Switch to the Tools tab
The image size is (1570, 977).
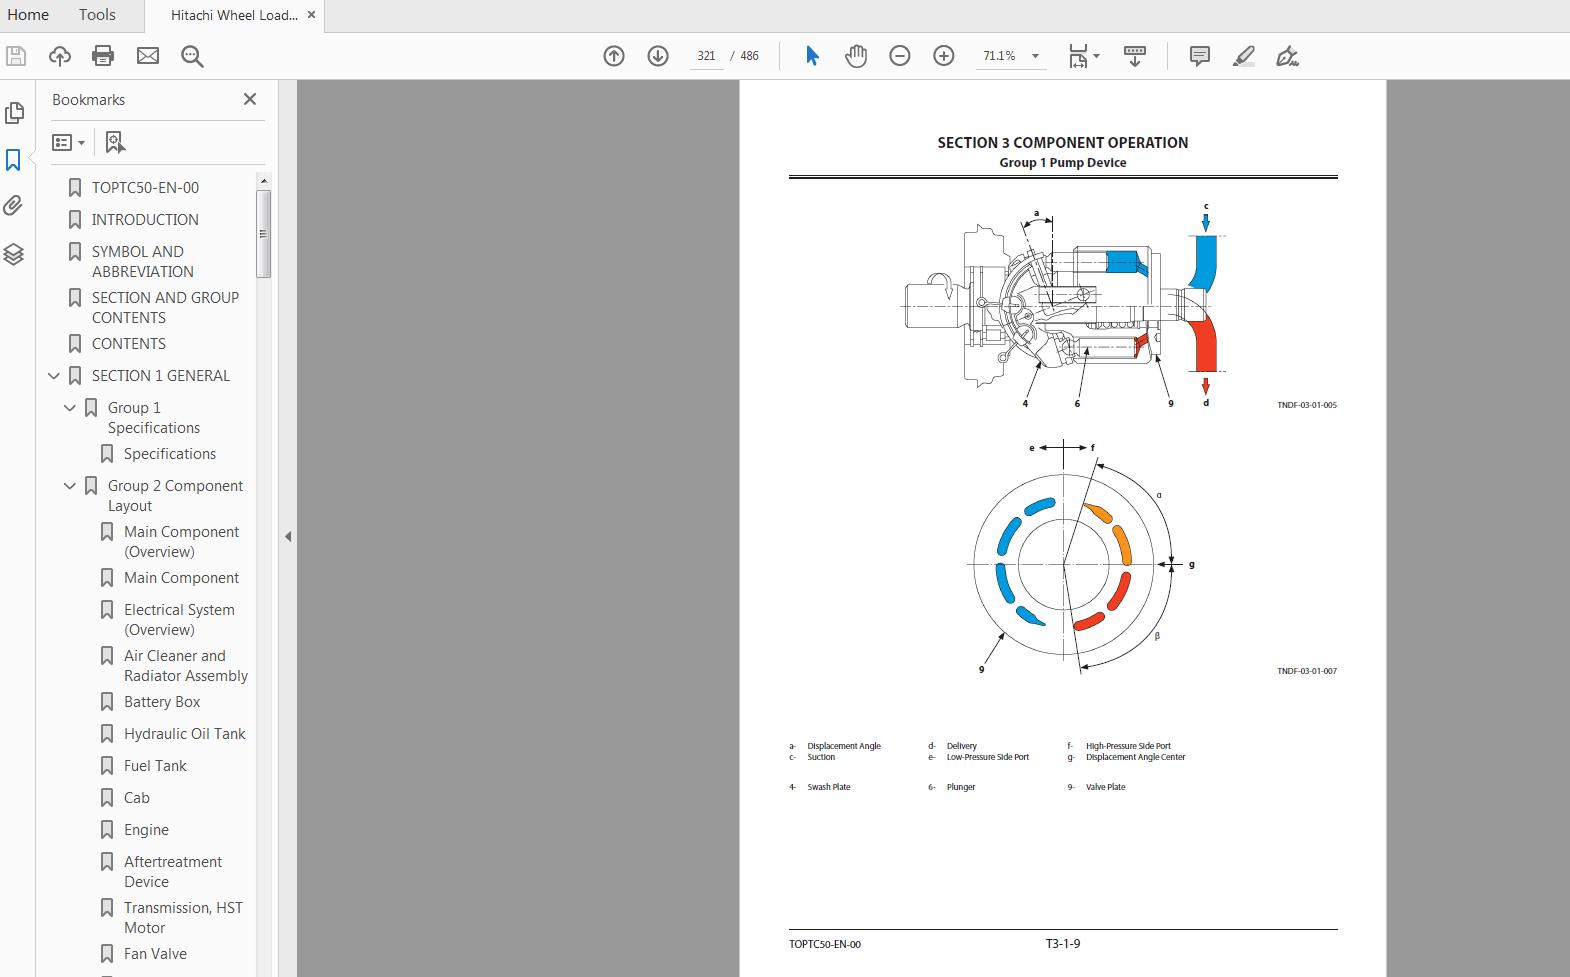[97, 15]
